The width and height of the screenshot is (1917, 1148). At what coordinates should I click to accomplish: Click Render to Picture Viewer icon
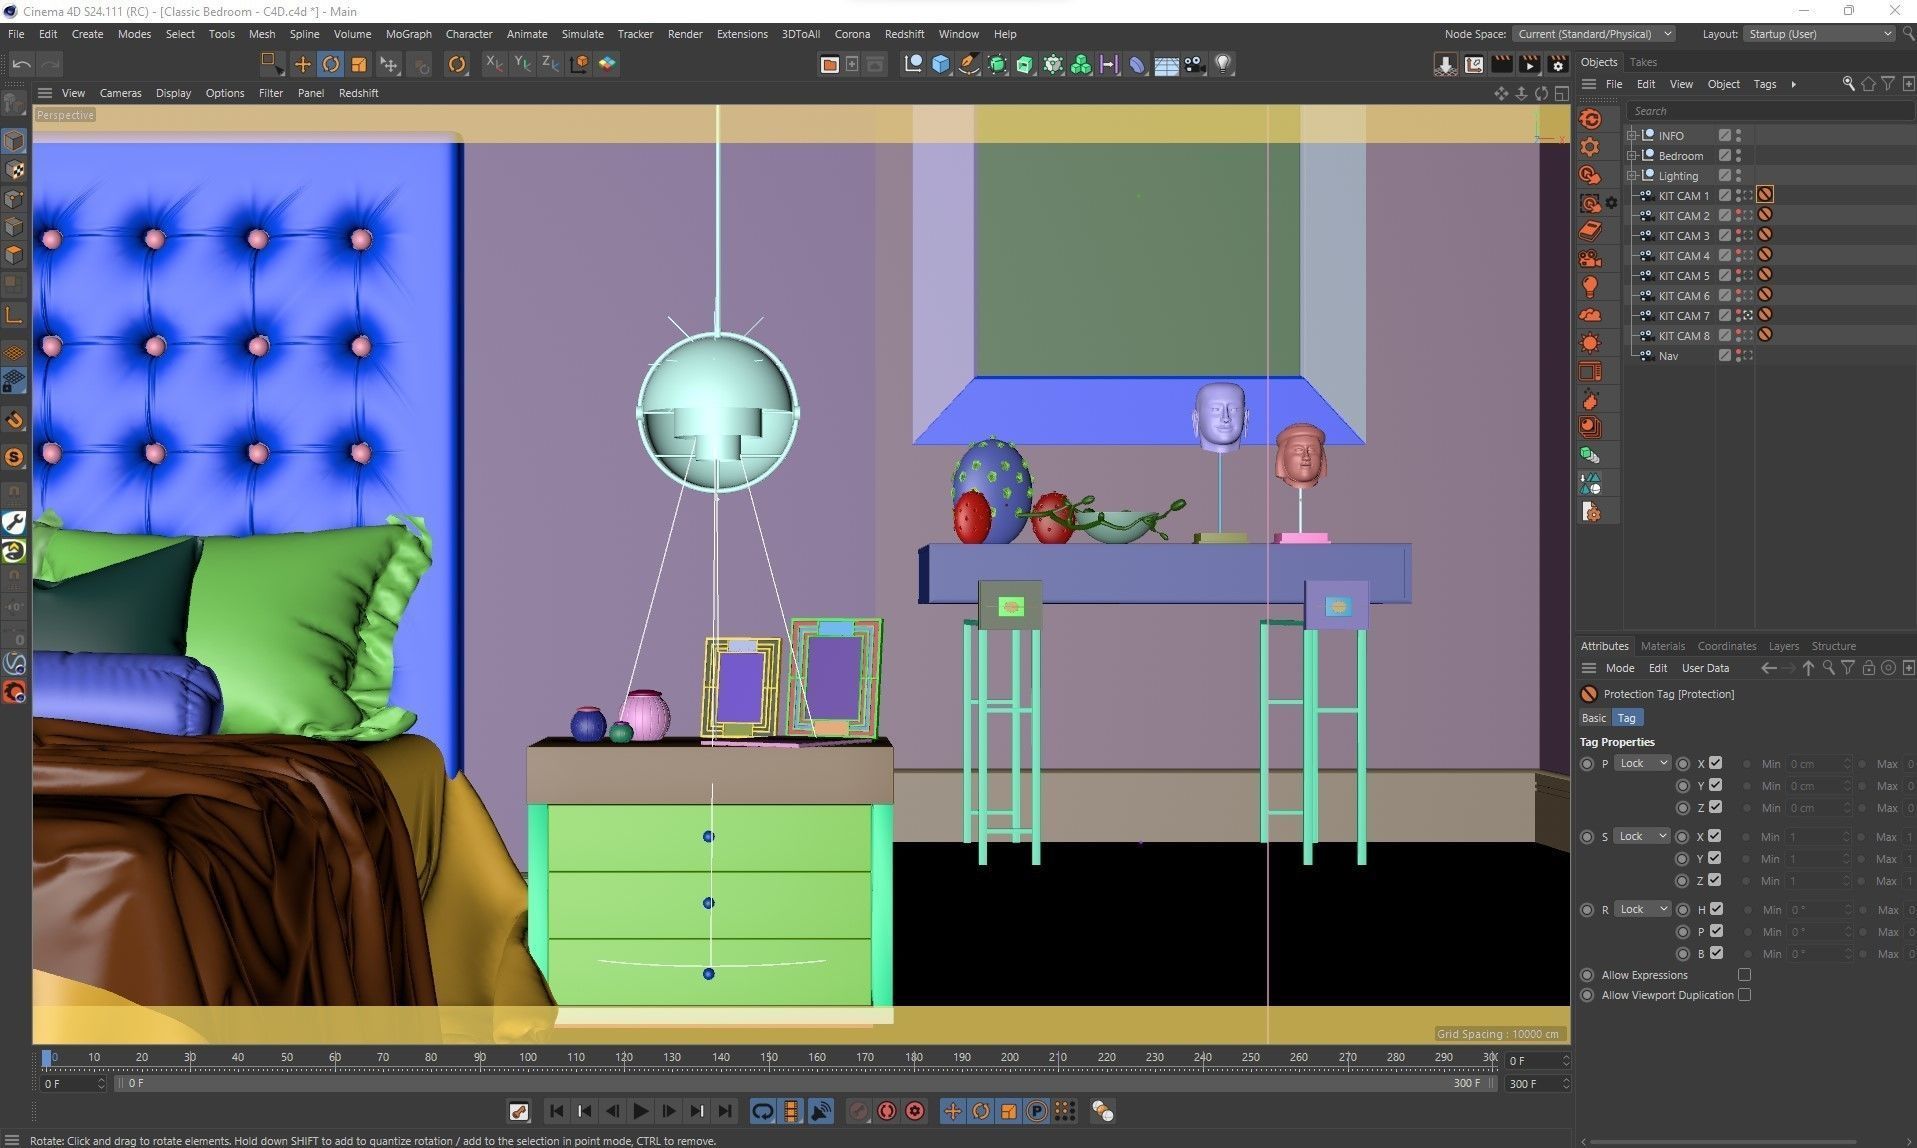[x=1529, y=64]
